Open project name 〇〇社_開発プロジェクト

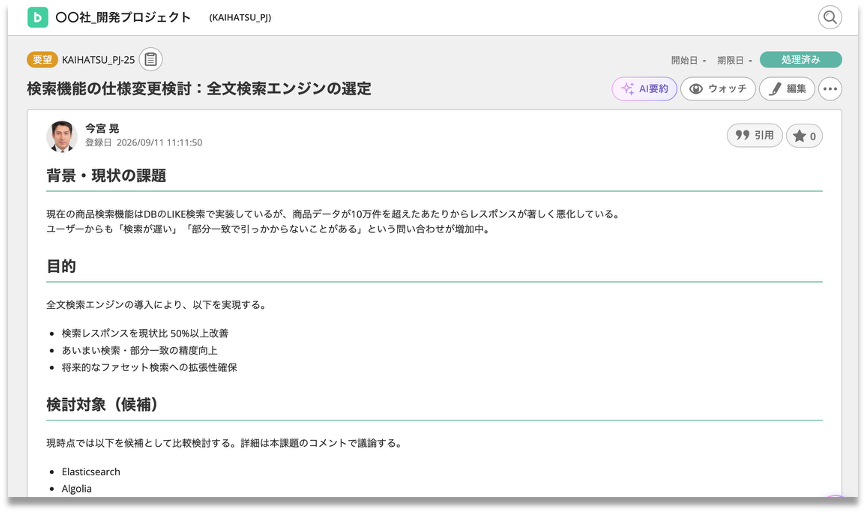[x=123, y=17]
